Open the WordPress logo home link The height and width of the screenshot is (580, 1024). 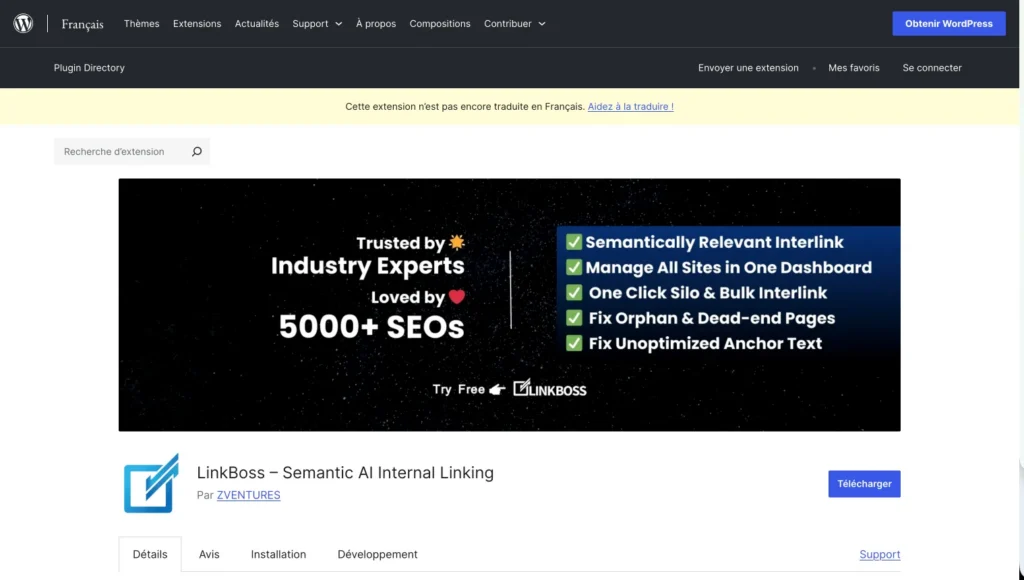tap(24, 24)
